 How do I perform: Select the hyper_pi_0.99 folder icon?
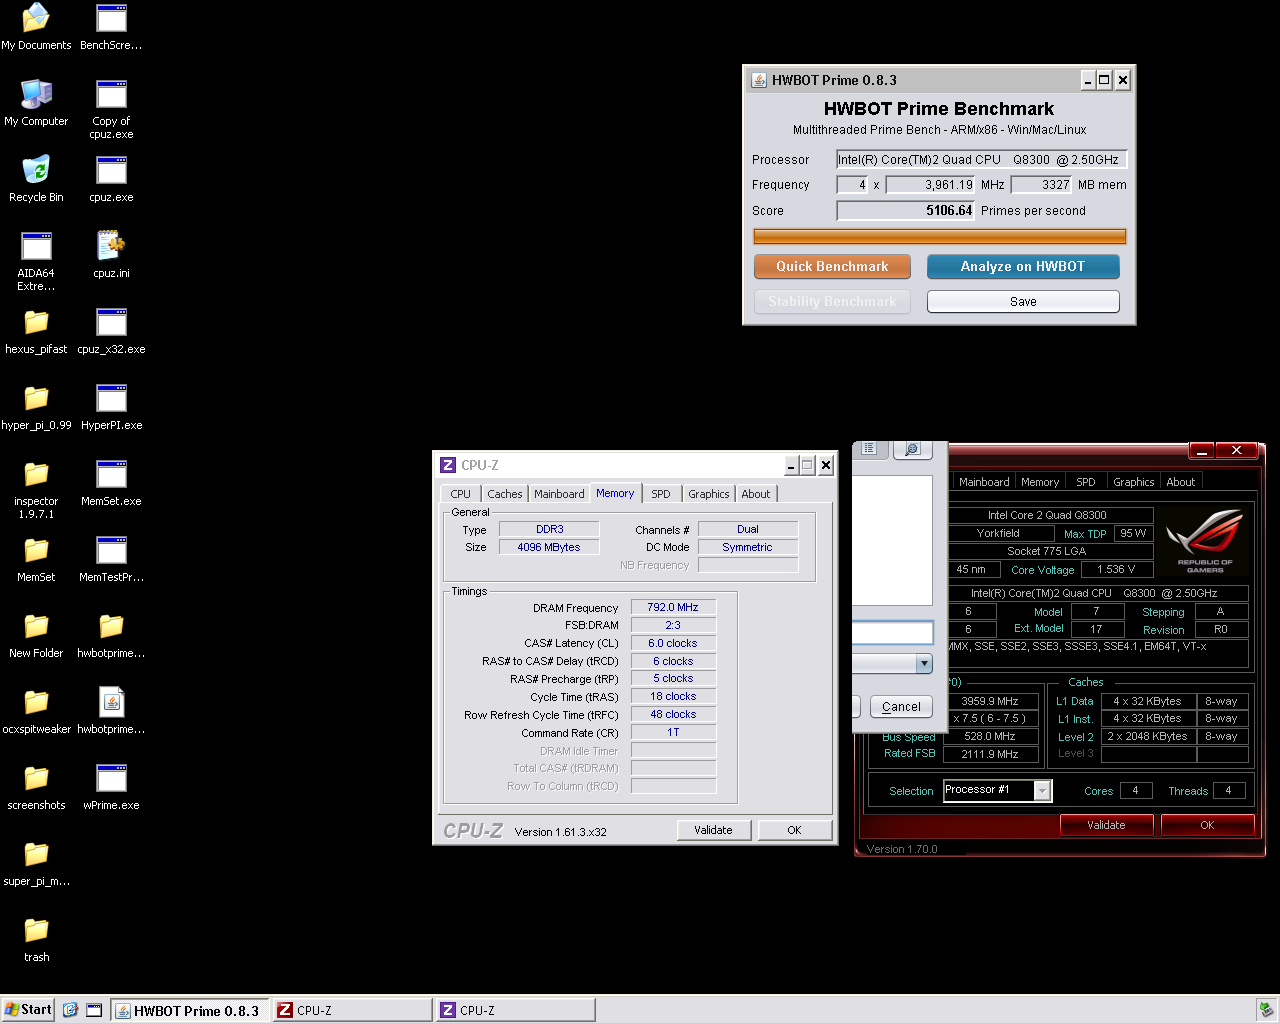pyautogui.click(x=36, y=407)
